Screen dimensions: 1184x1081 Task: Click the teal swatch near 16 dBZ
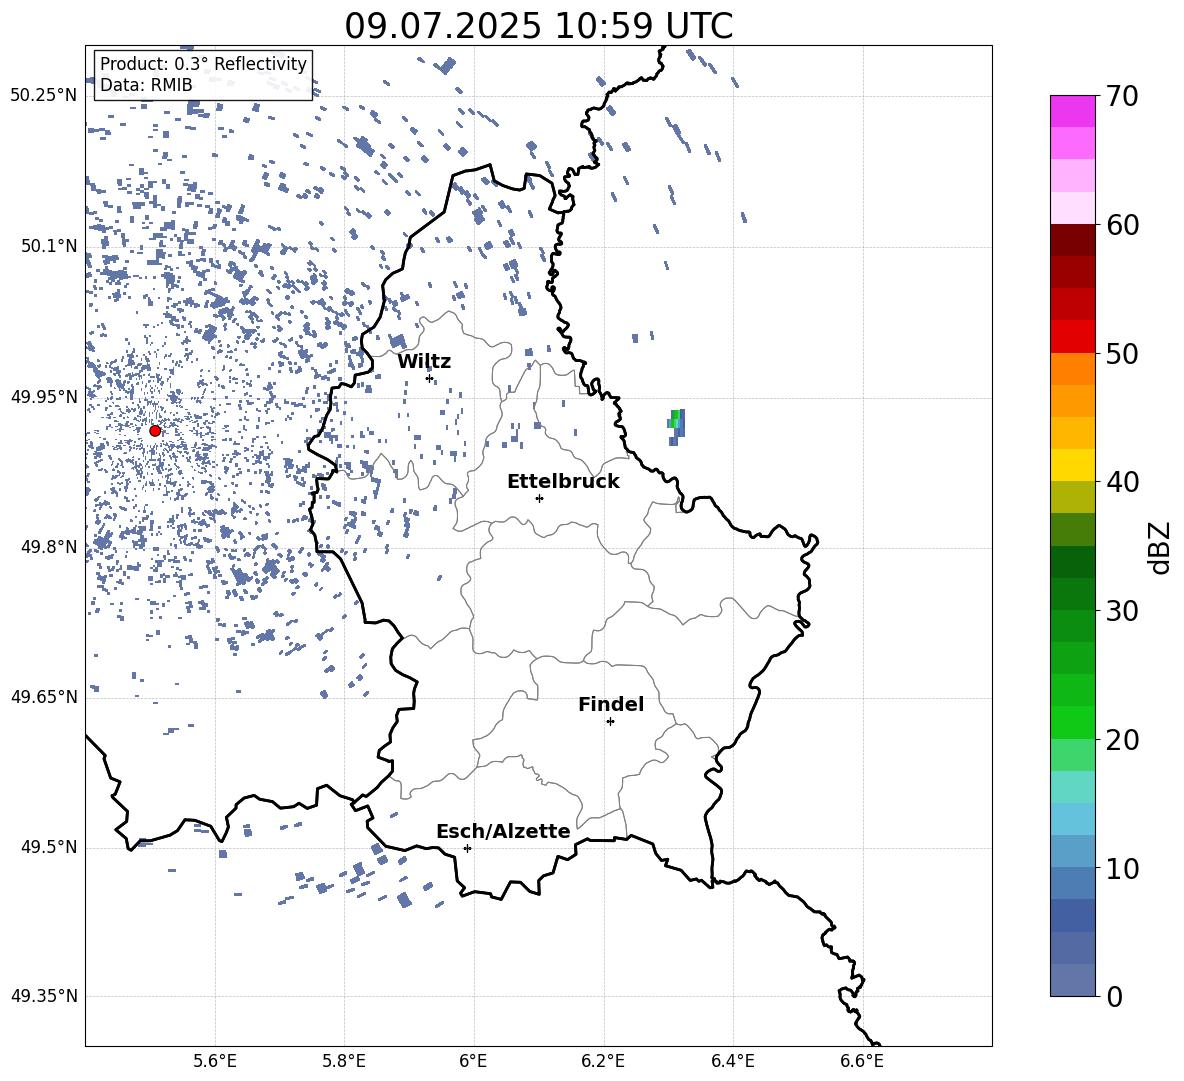coord(1072,787)
